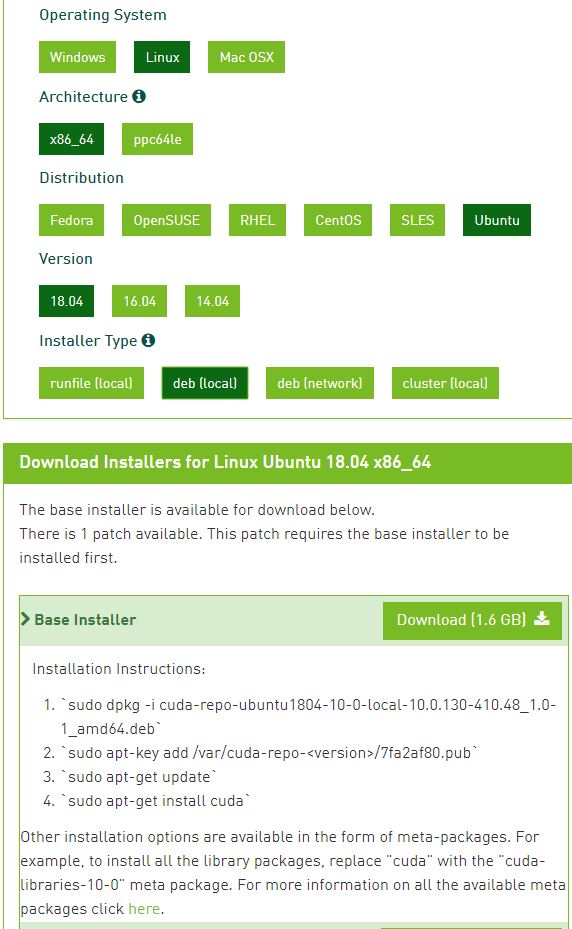Choose the OpenSUSE distribution

tap(167, 220)
